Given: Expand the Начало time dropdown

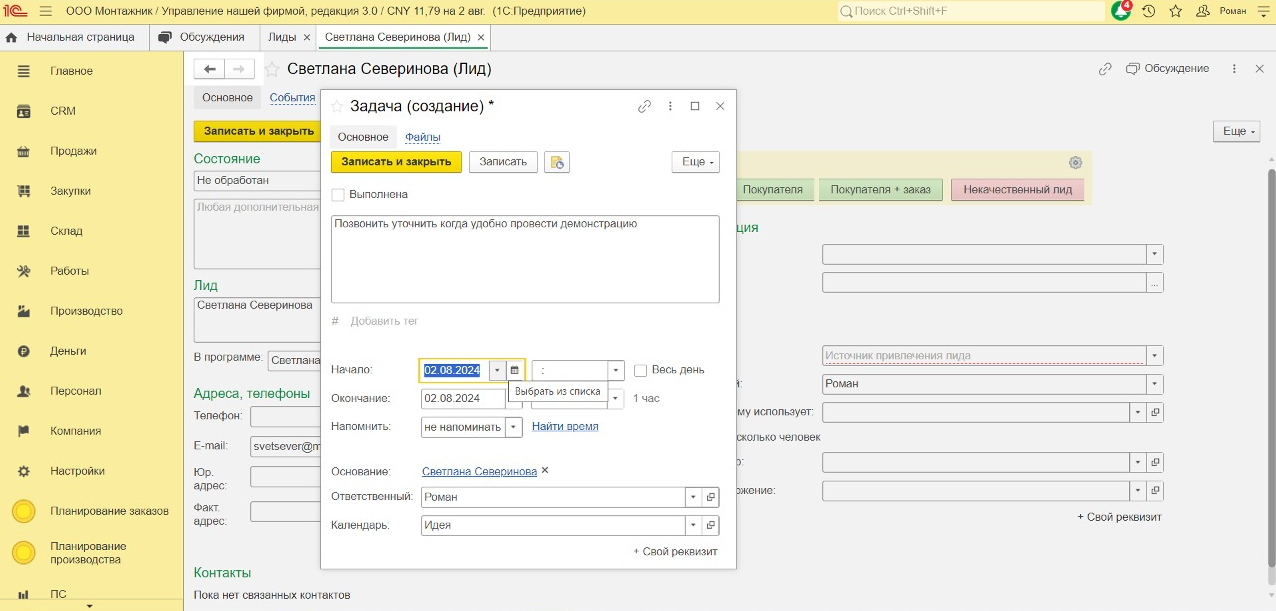Looking at the screenshot, I should 616,370.
